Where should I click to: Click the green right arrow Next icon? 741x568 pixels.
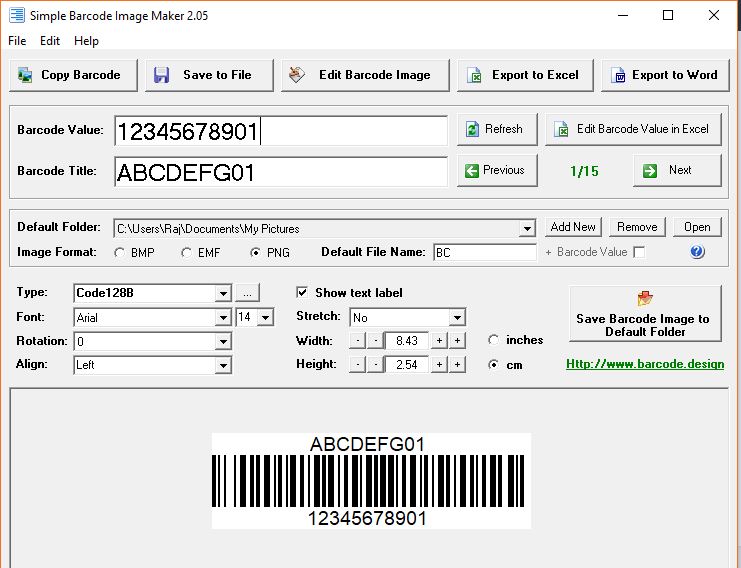[650, 170]
